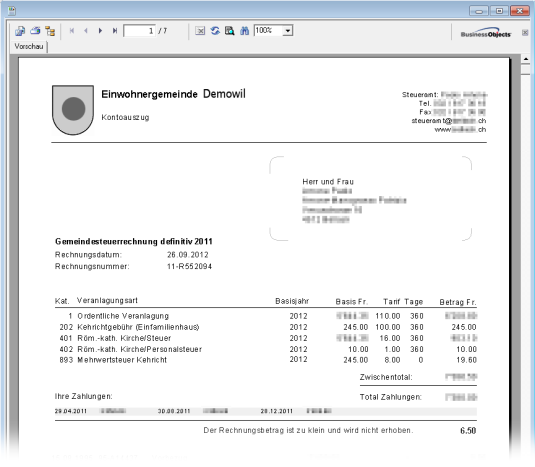Click amount '19.60' in Mehrwertsteuer row
This screenshot has height=467, width=535.
pyautogui.click(x=466, y=360)
